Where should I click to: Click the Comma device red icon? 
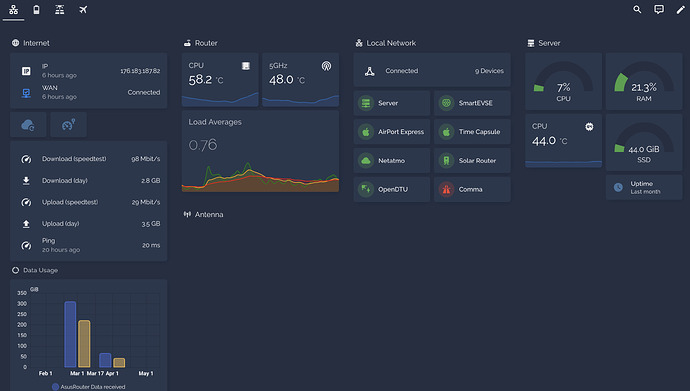(446, 190)
